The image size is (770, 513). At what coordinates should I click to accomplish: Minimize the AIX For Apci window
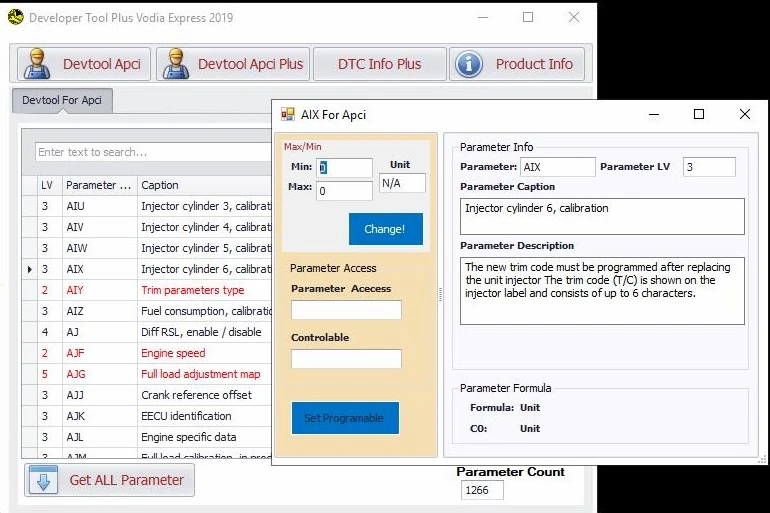pos(654,114)
